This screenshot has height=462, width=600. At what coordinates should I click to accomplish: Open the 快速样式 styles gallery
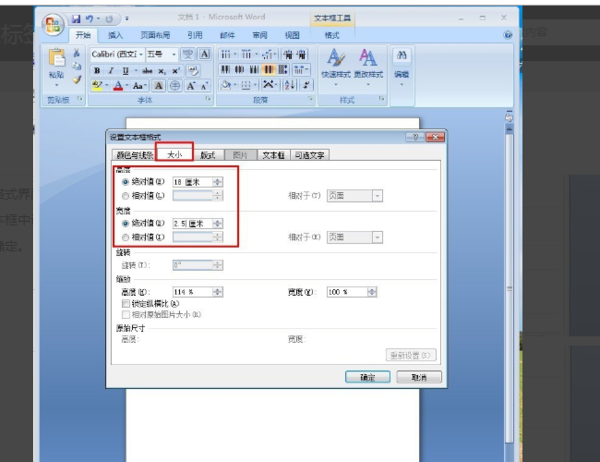tap(336, 67)
